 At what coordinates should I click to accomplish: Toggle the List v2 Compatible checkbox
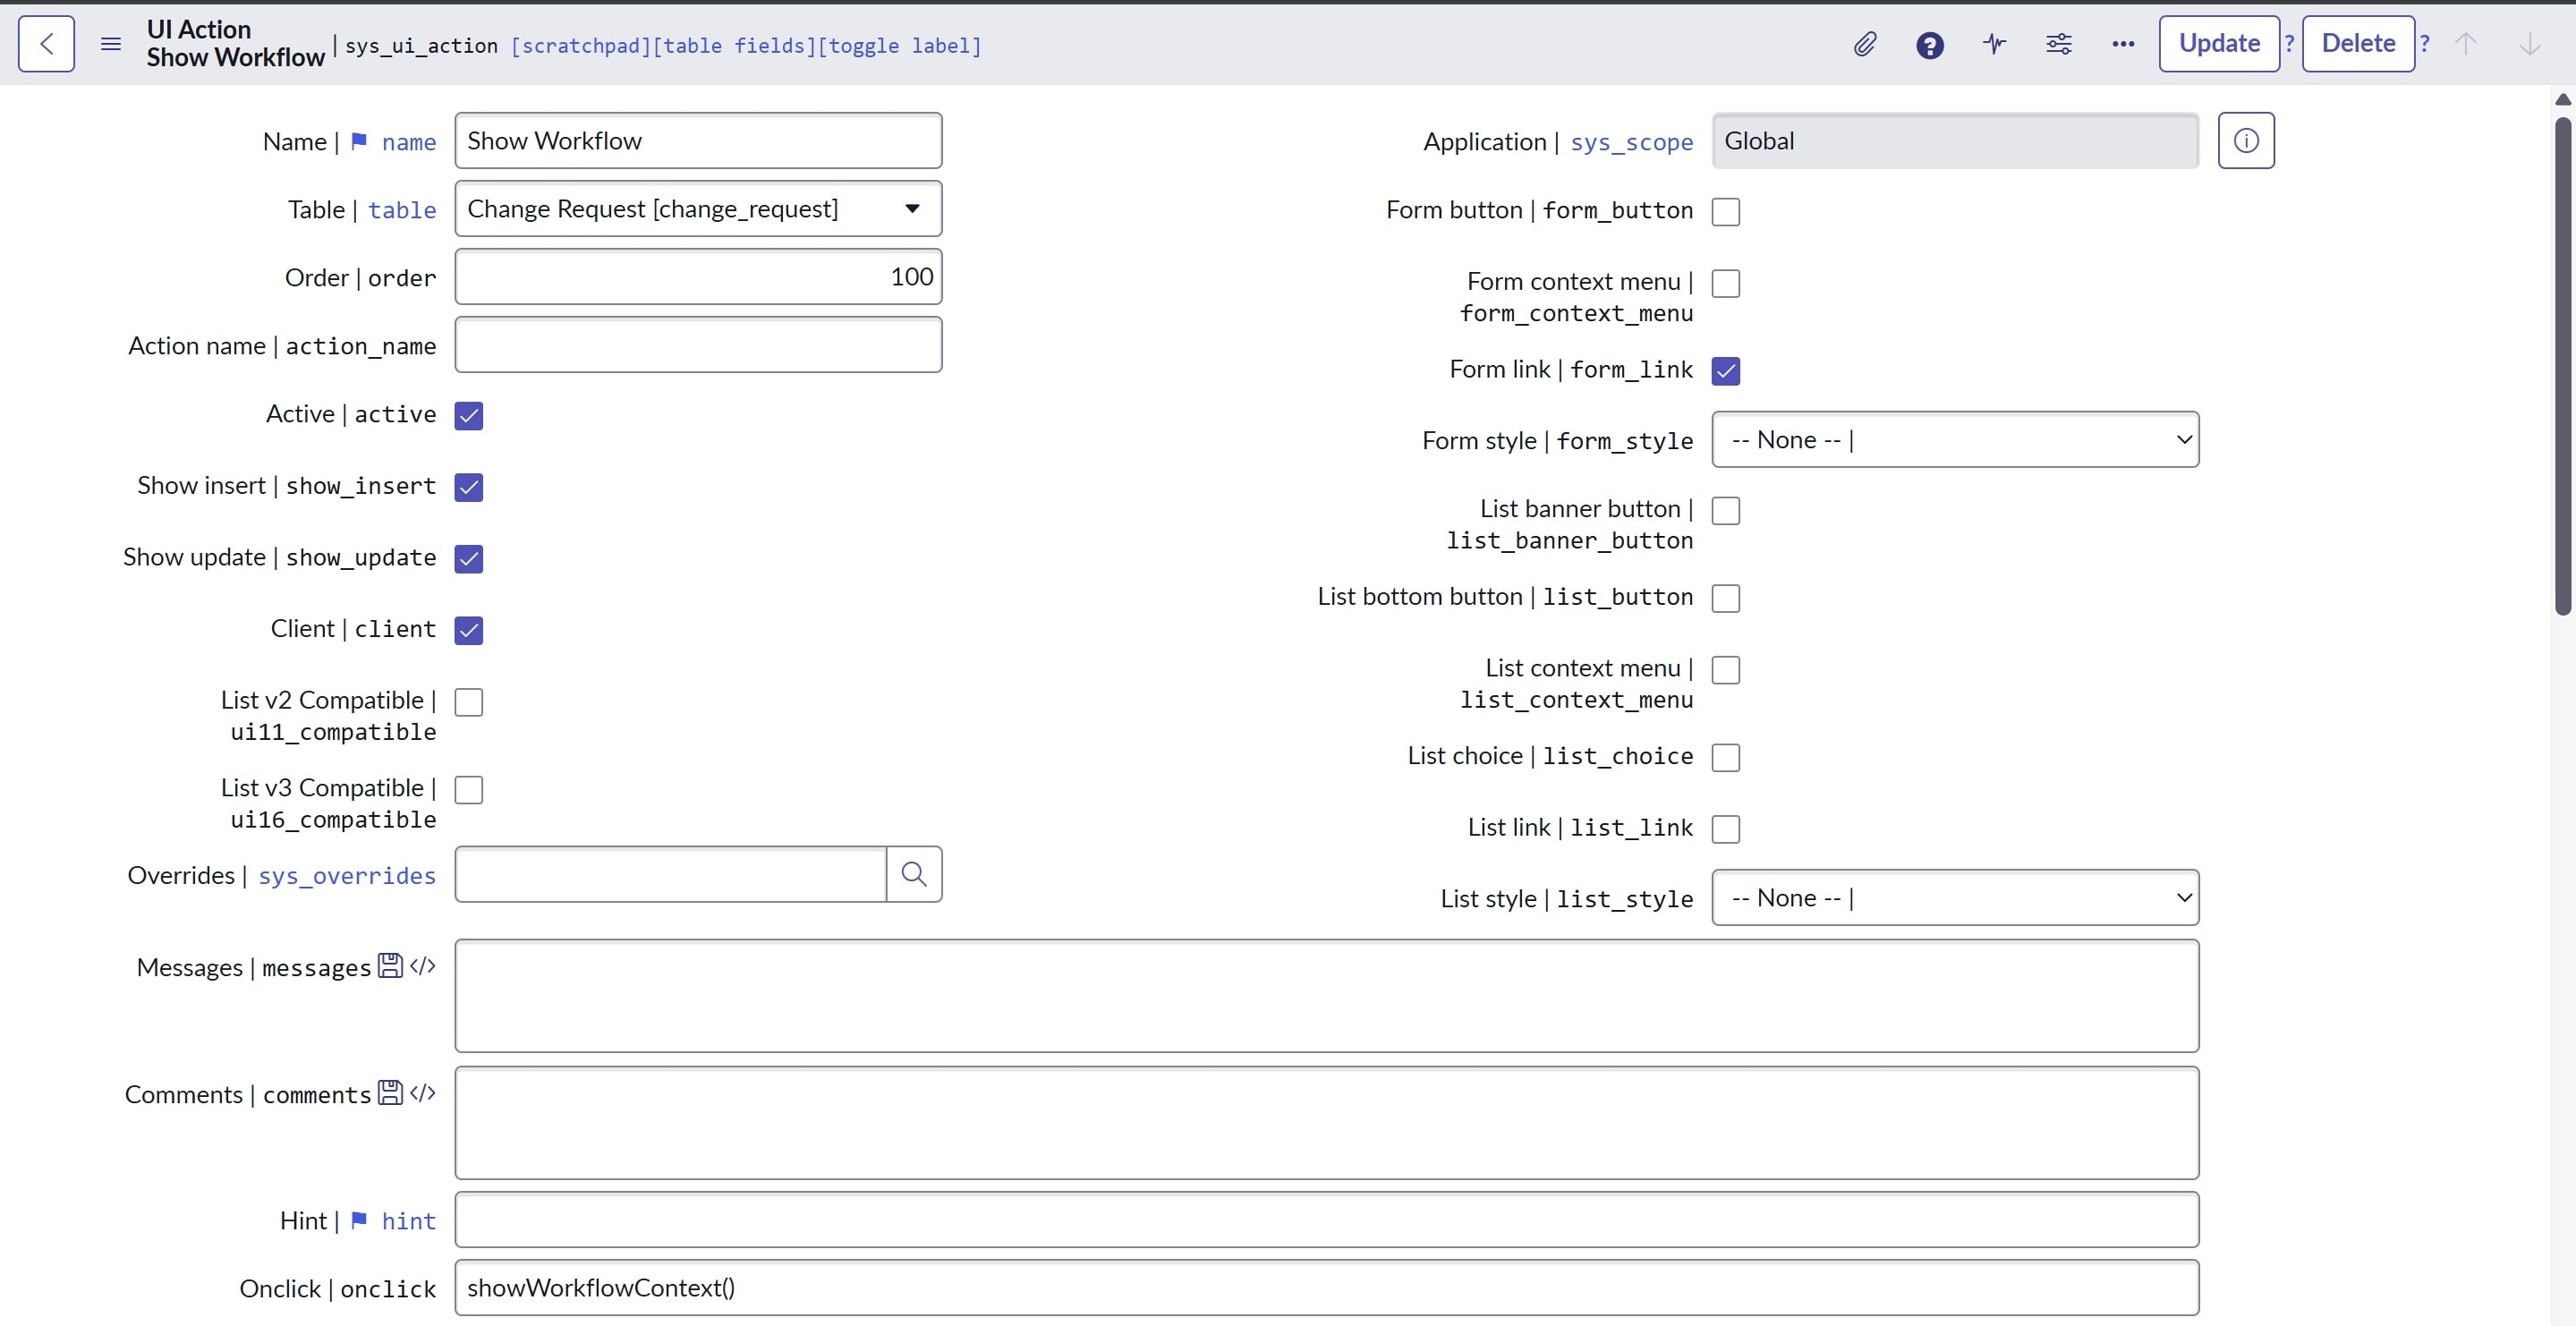(469, 702)
